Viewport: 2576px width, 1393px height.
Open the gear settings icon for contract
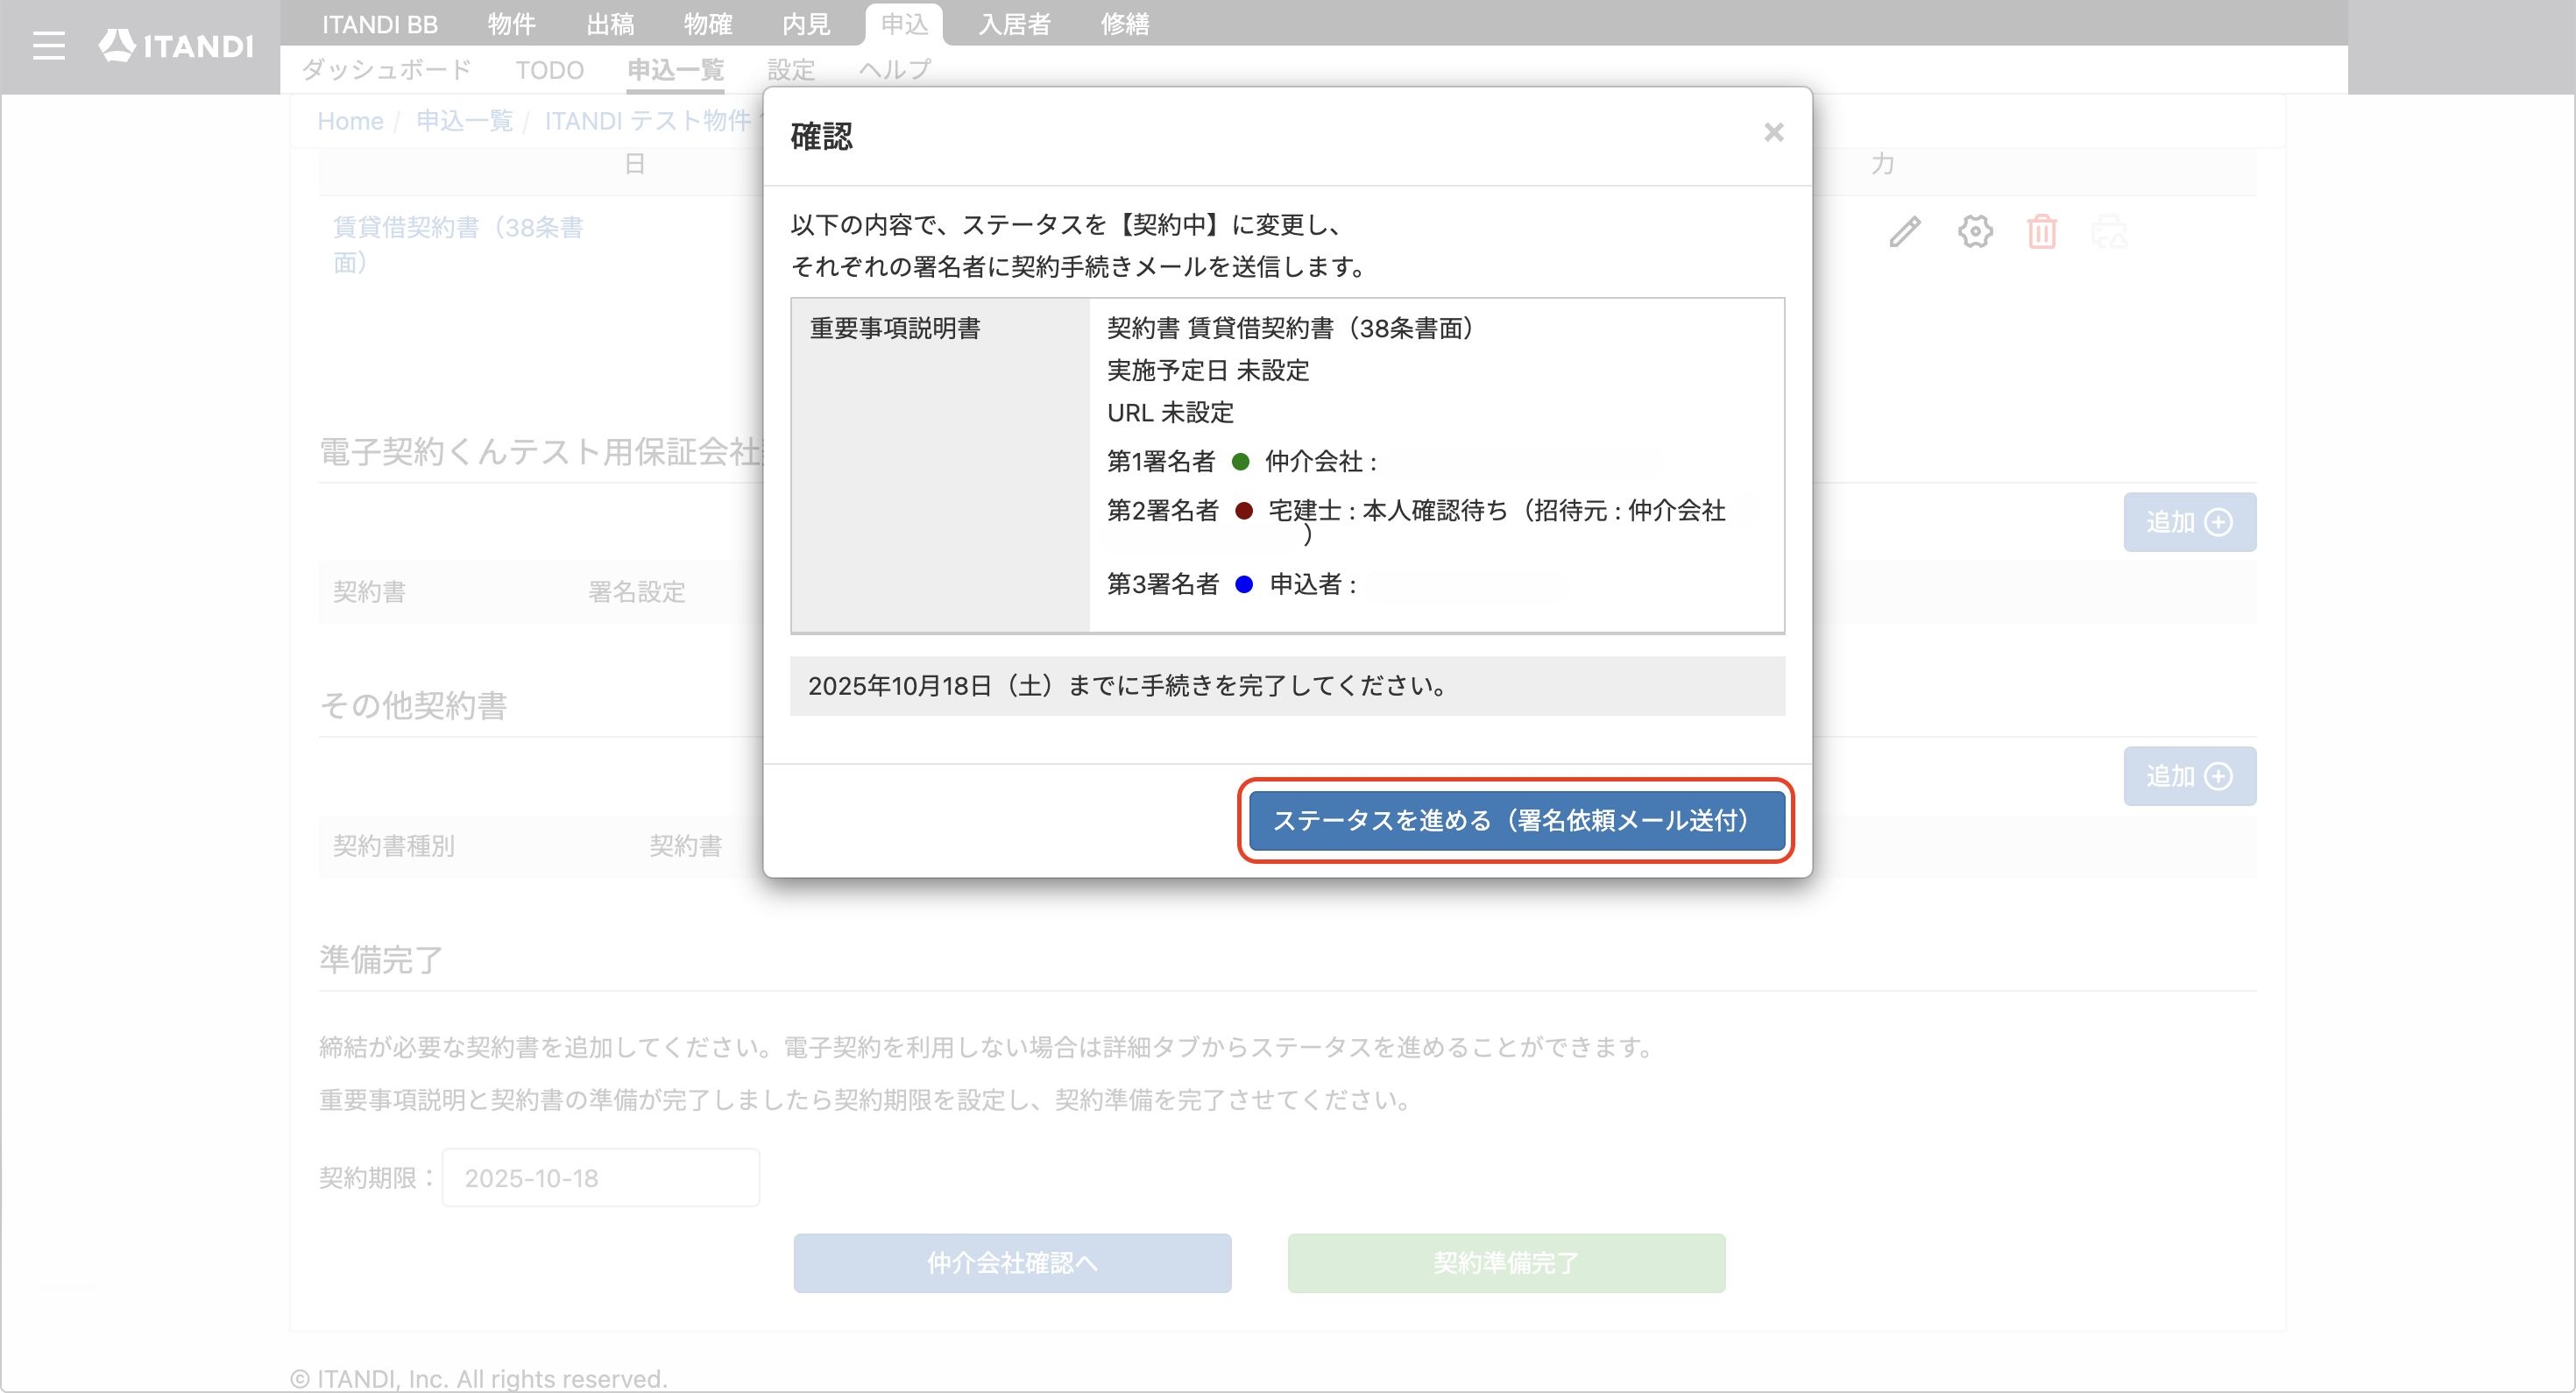1974,232
